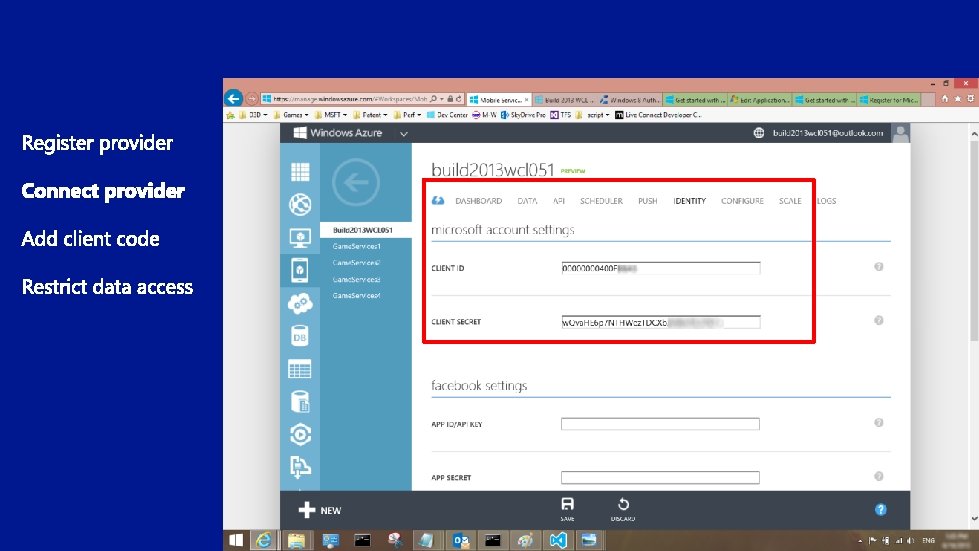Click the mobile service quickstart cloud icon
Image resolution: width=979 pixels, height=551 pixels.
[x=438, y=200]
